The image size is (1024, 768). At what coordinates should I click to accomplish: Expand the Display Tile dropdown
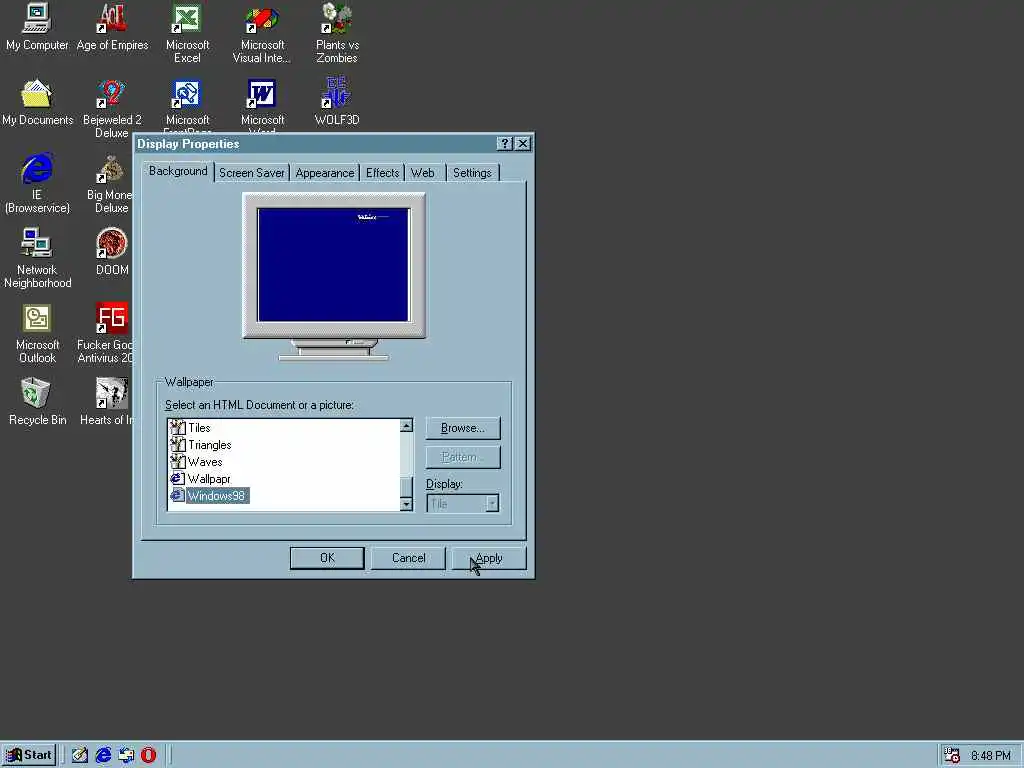coord(492,504)
